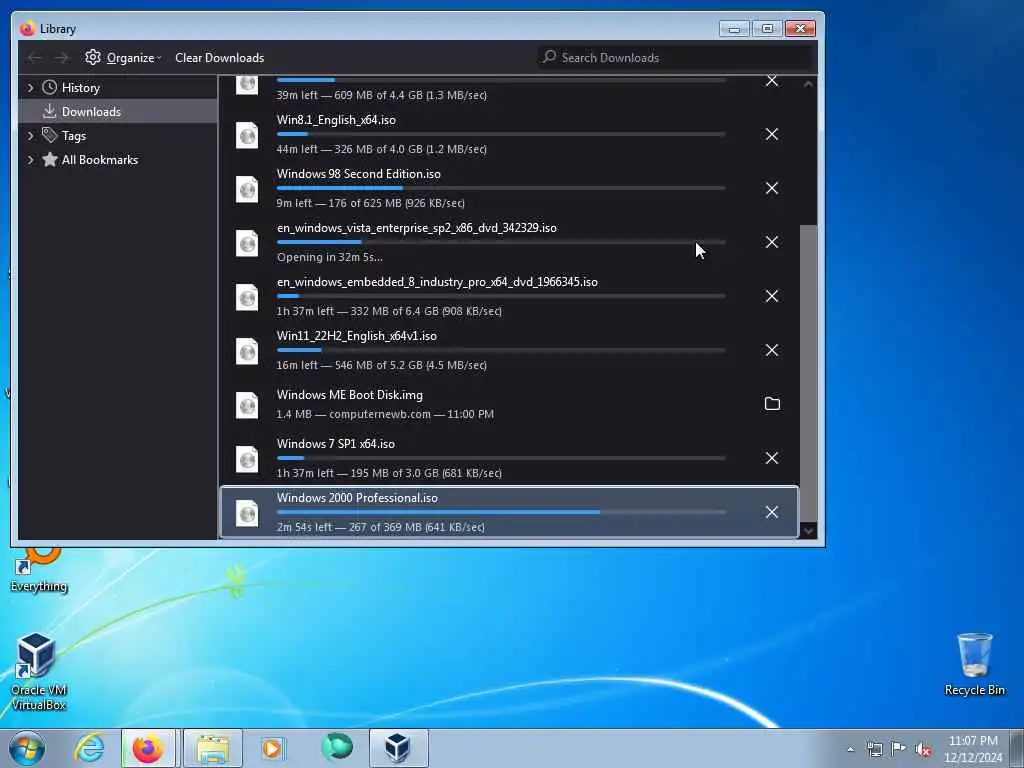
Task: Launch Internet Explorer from taskbar
Action: 89,748
